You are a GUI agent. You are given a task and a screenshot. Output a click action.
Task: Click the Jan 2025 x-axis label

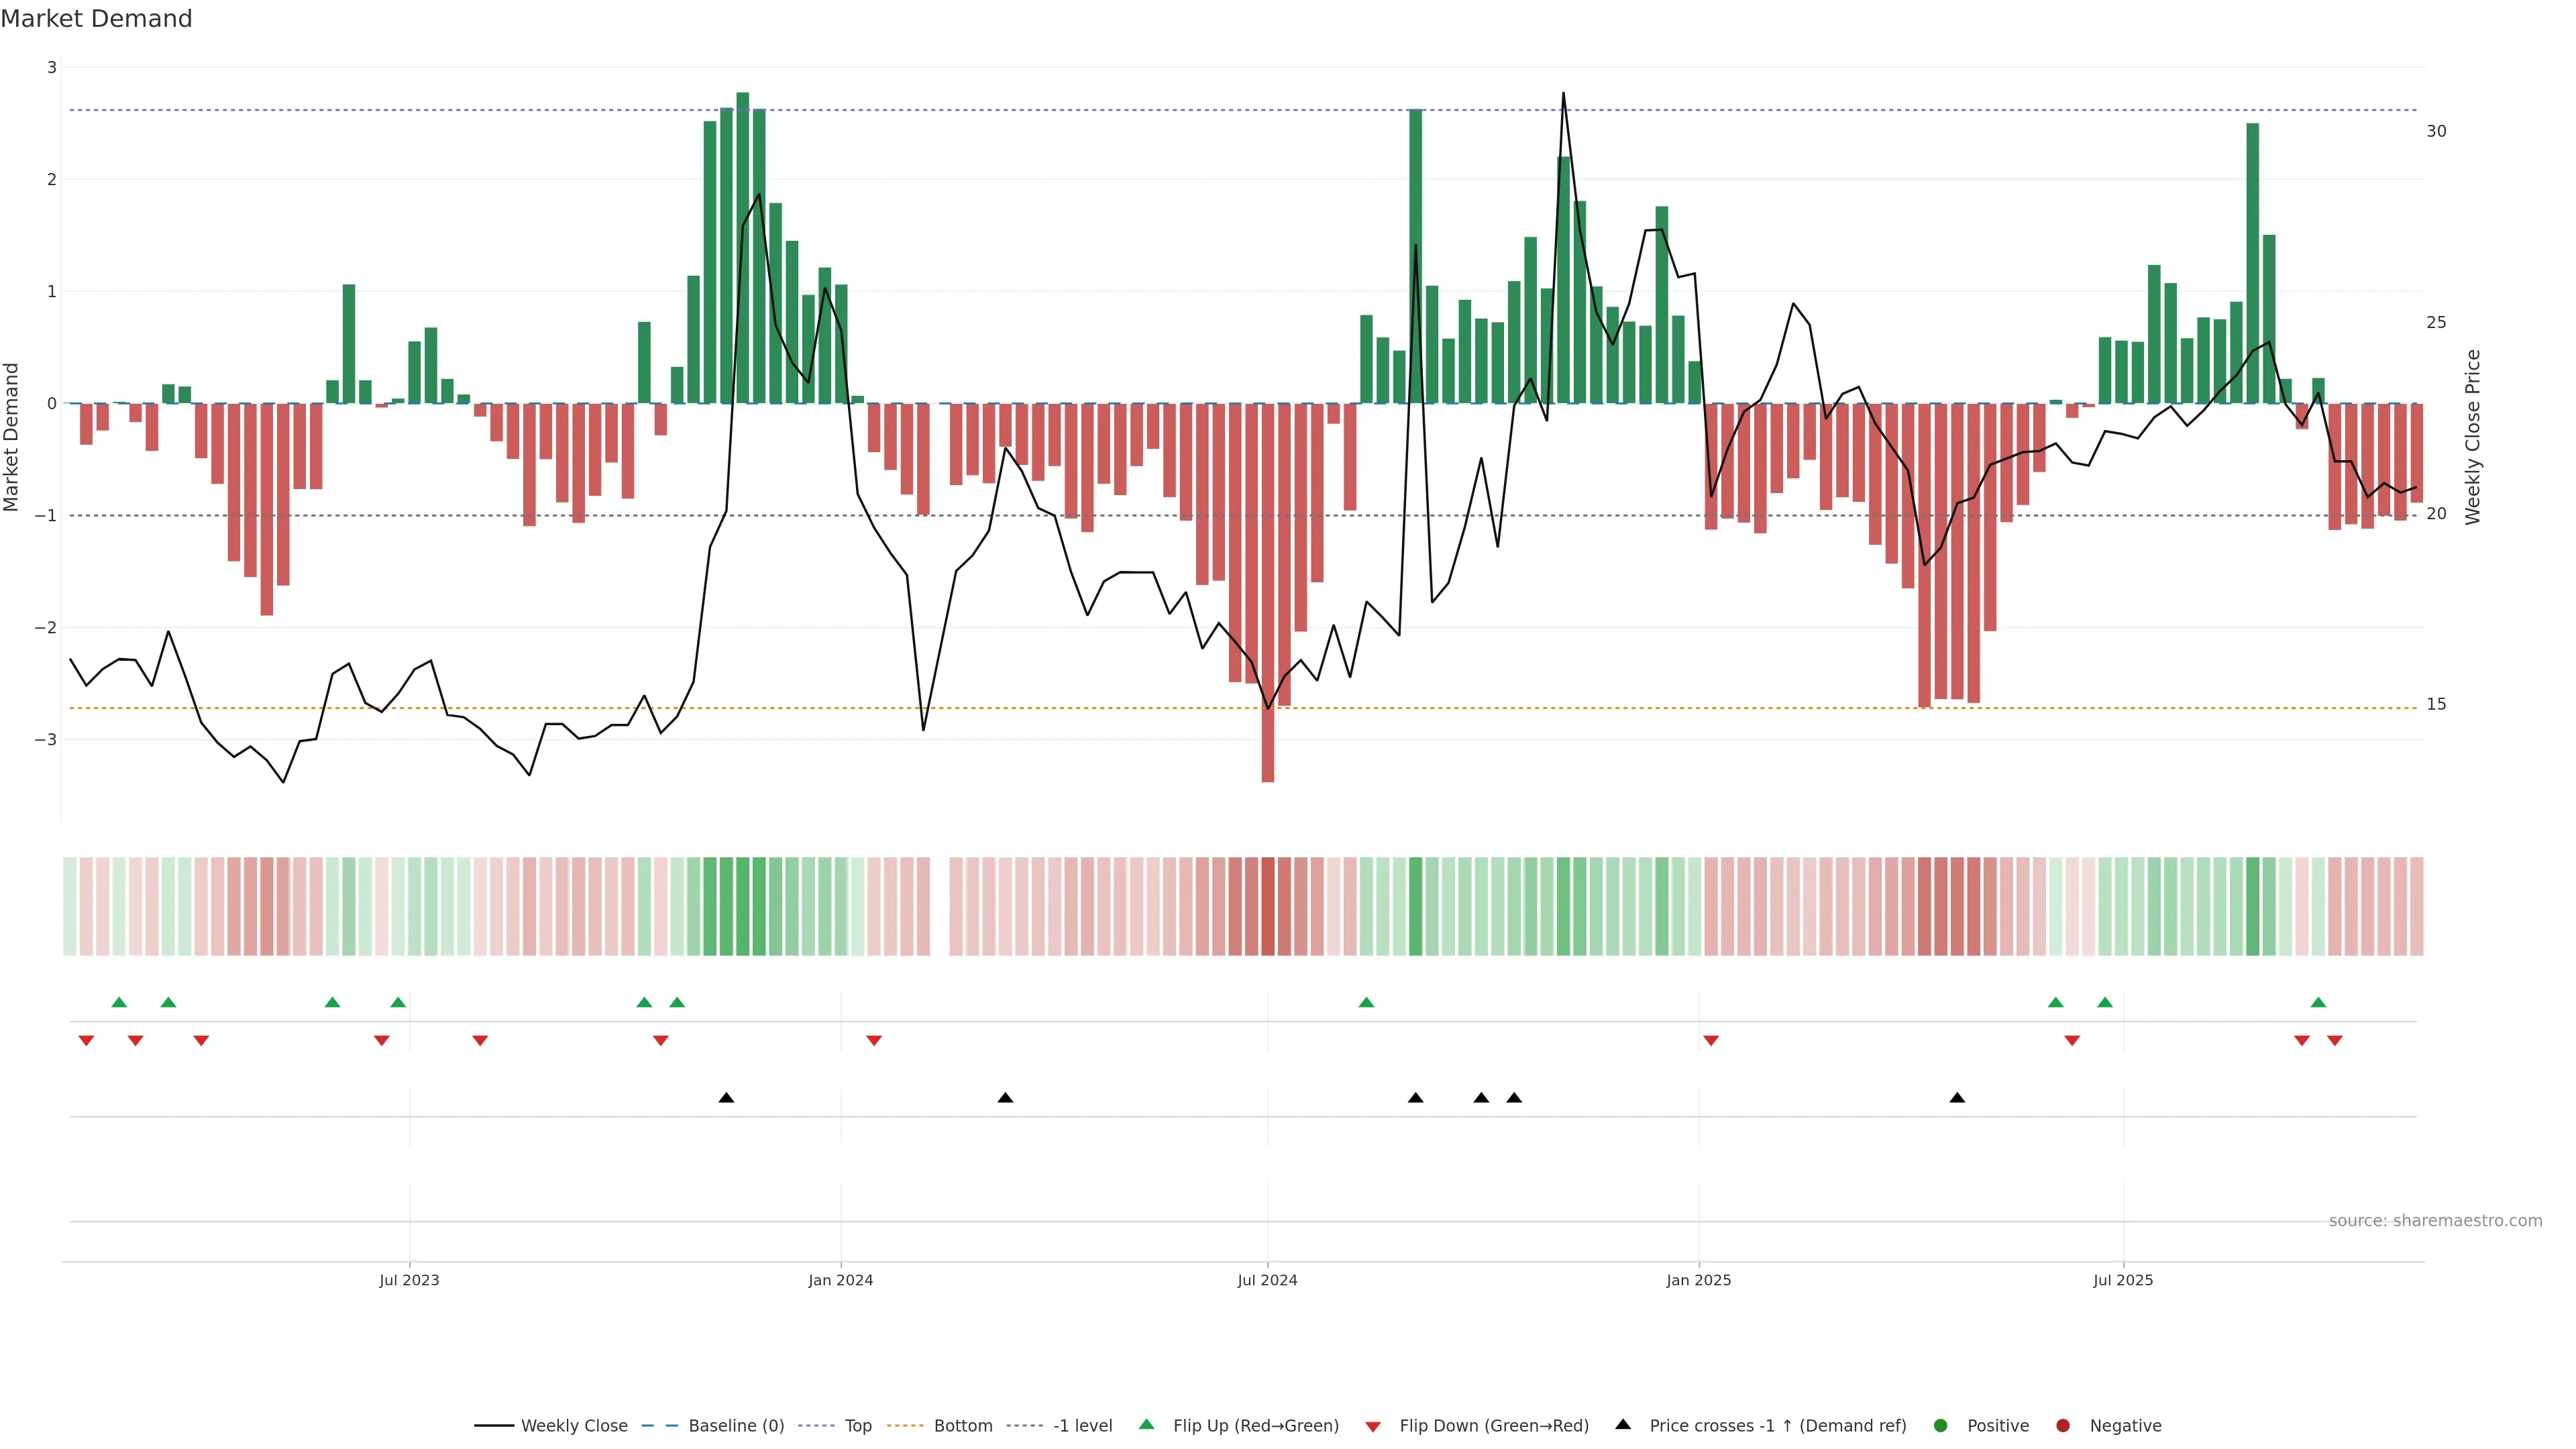pyautogui.click(x=1698, y=1280)
